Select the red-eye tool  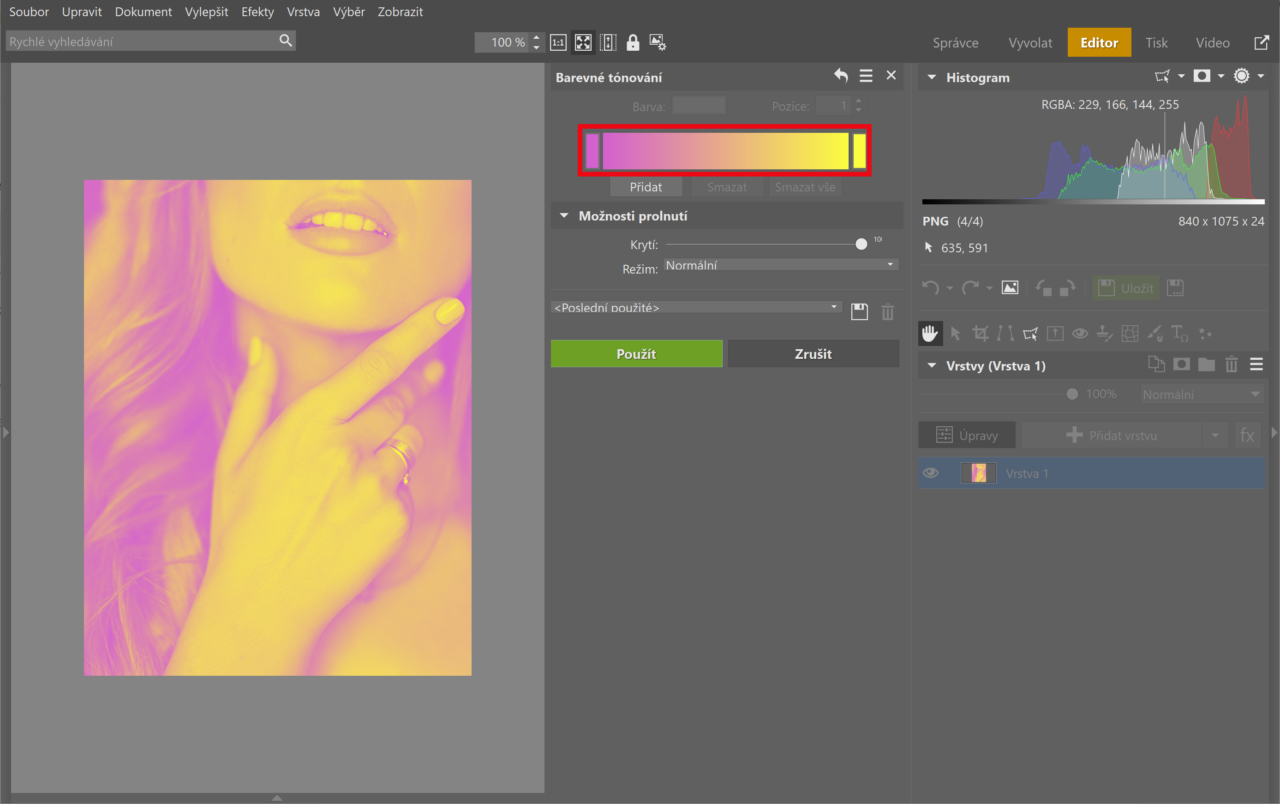1080,333
